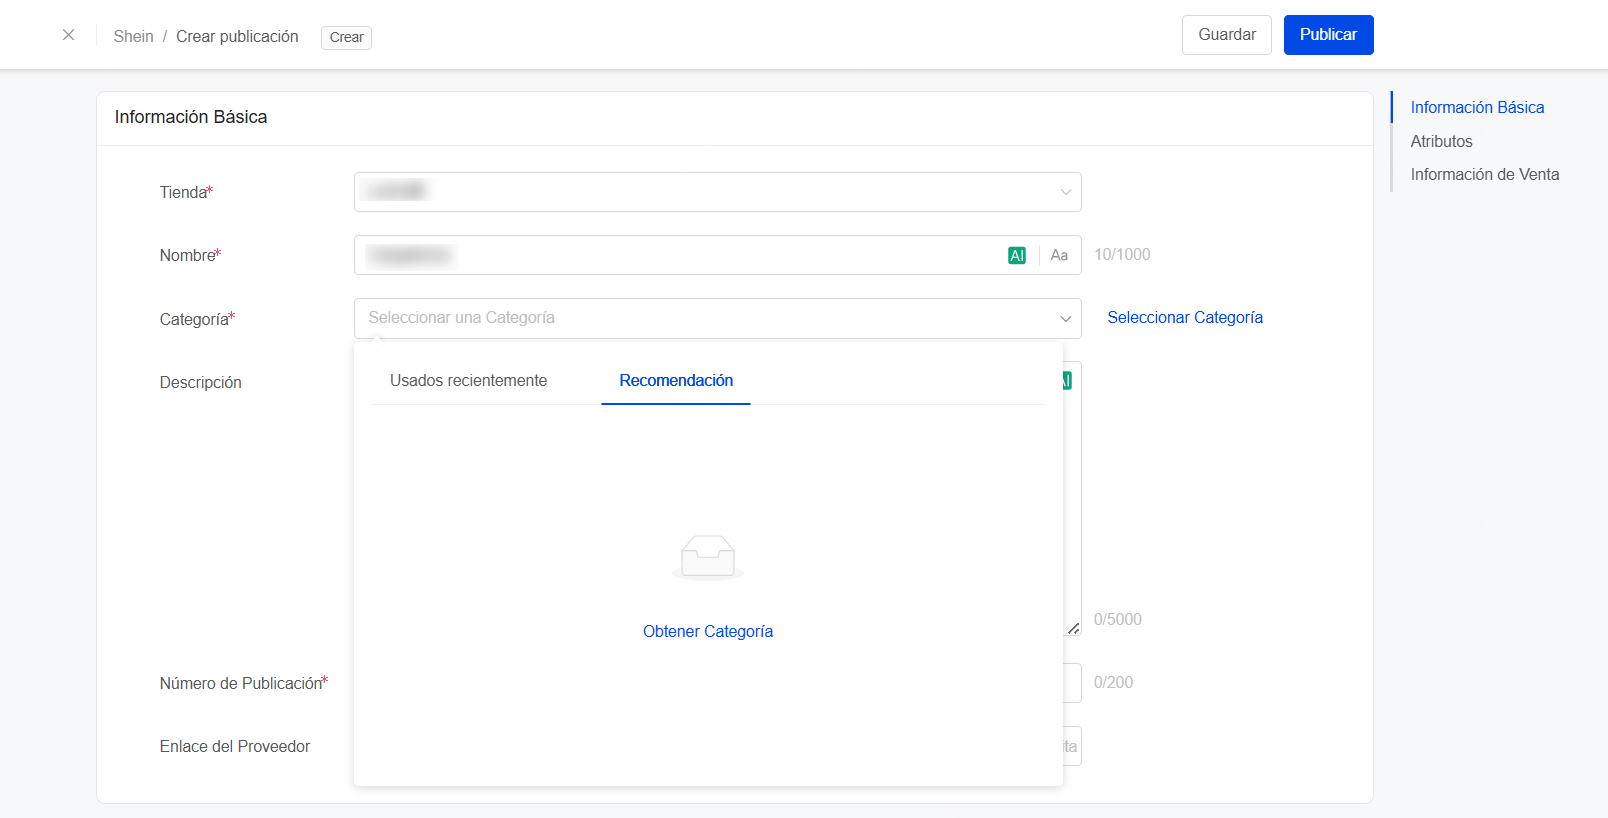Screen dimensions: 1608x818
Task: Click the Aa text case icon
Action: click(1059, 255)
